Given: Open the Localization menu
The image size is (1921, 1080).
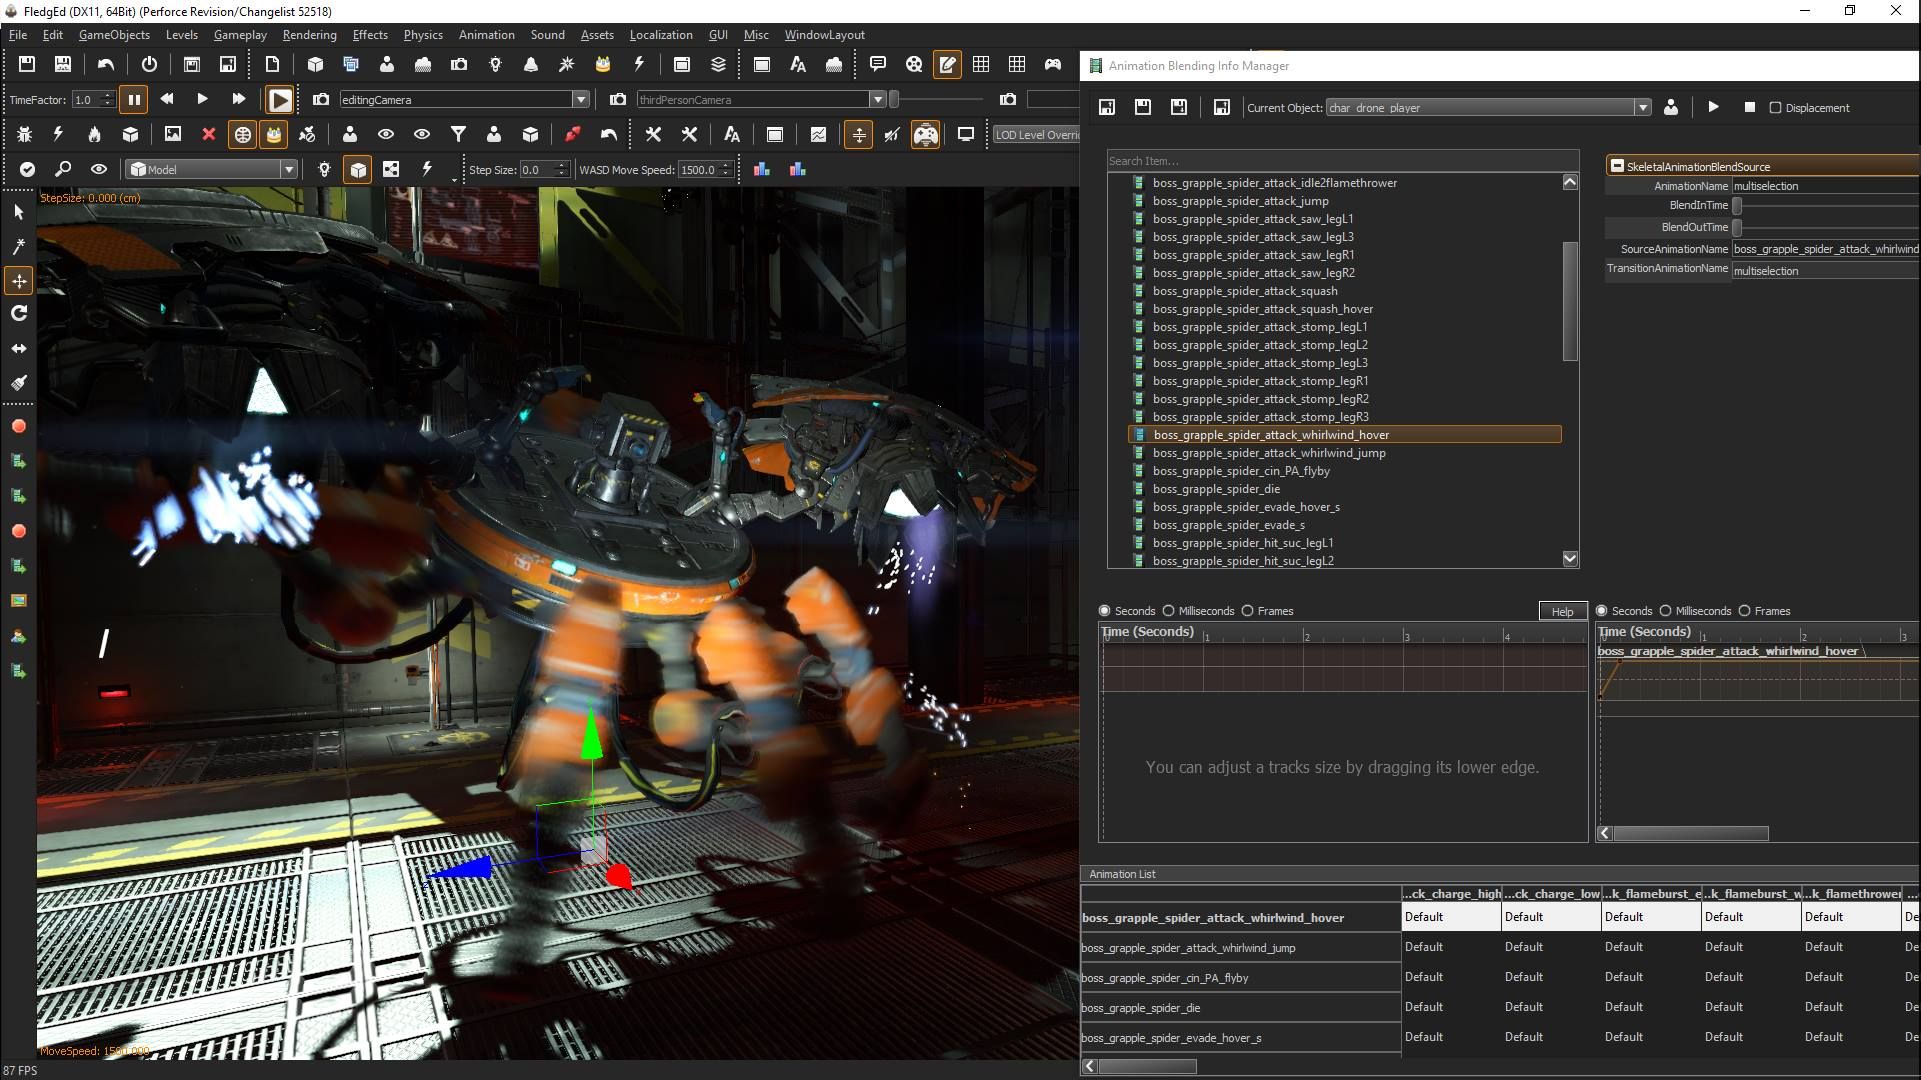Looking at the screenshot, I should 660,34.
